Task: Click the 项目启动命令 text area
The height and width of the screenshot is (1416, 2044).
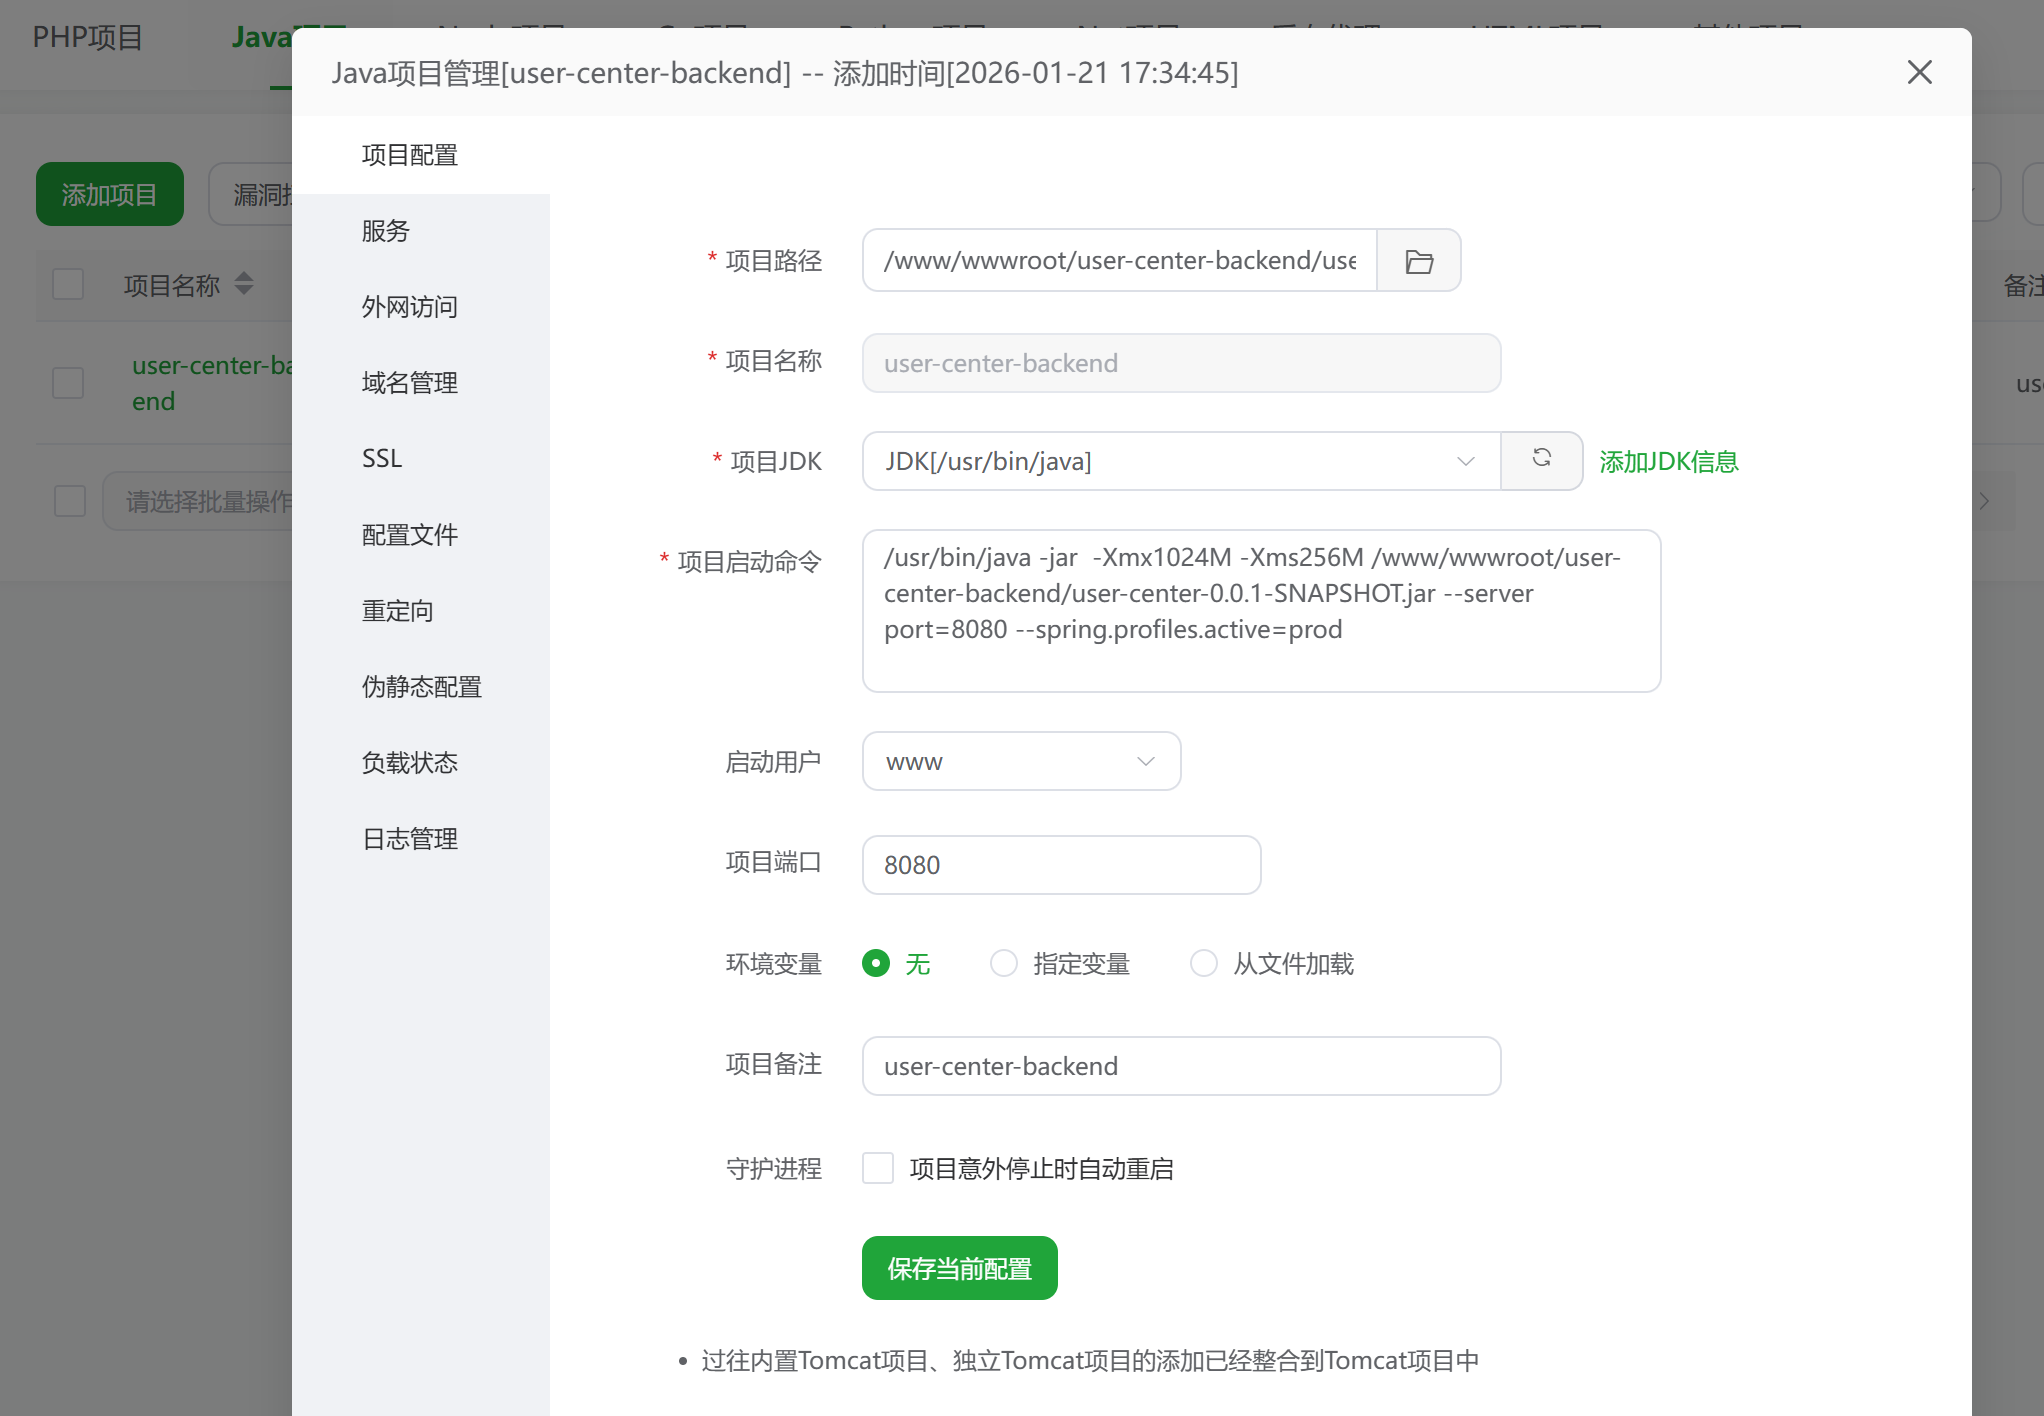Action: 1260,611
